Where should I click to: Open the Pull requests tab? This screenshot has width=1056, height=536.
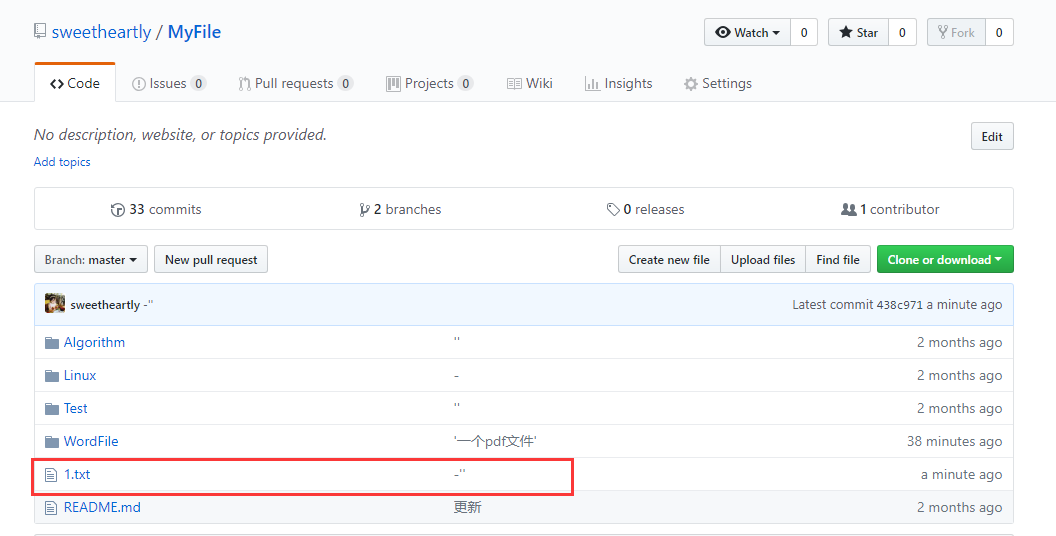295,83
